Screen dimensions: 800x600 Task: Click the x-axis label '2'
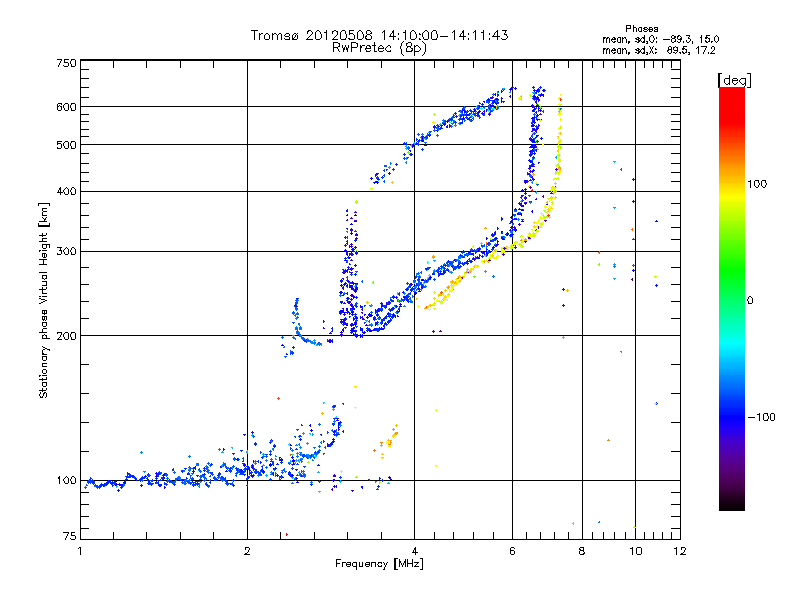pyautogui.click(x=247, y=551)
